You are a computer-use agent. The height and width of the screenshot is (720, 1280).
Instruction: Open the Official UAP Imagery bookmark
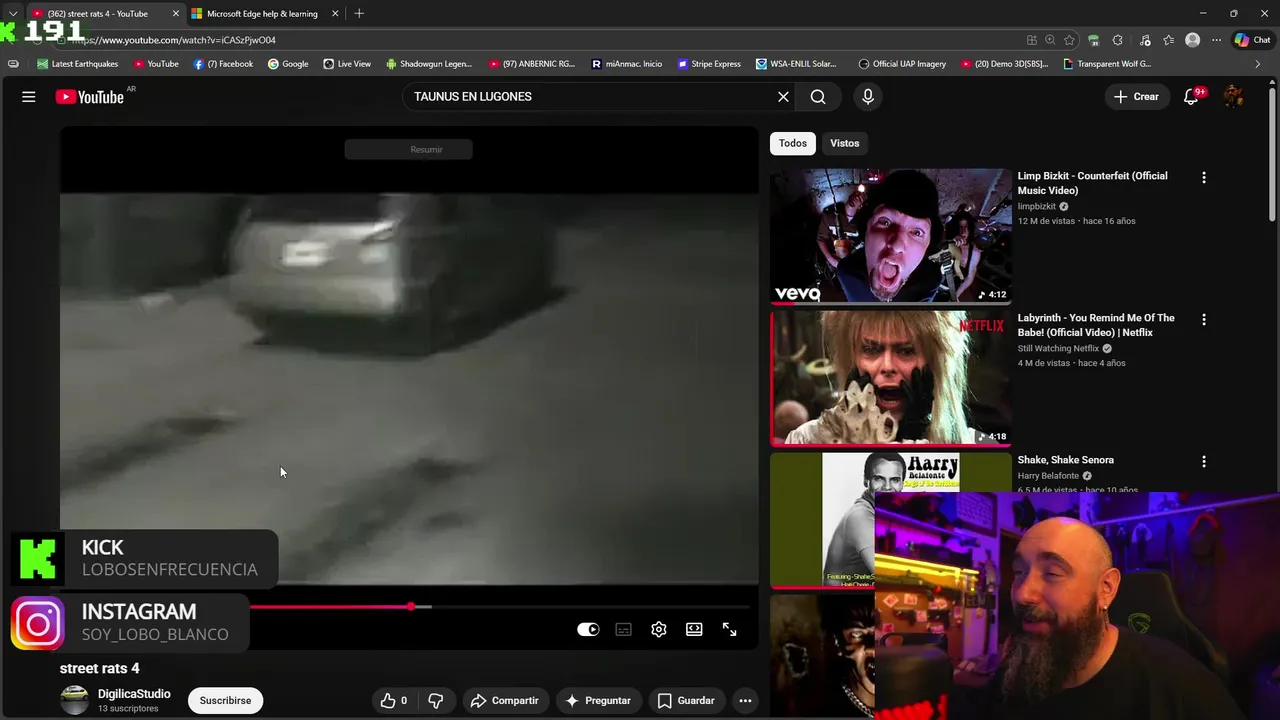point(902,64)
